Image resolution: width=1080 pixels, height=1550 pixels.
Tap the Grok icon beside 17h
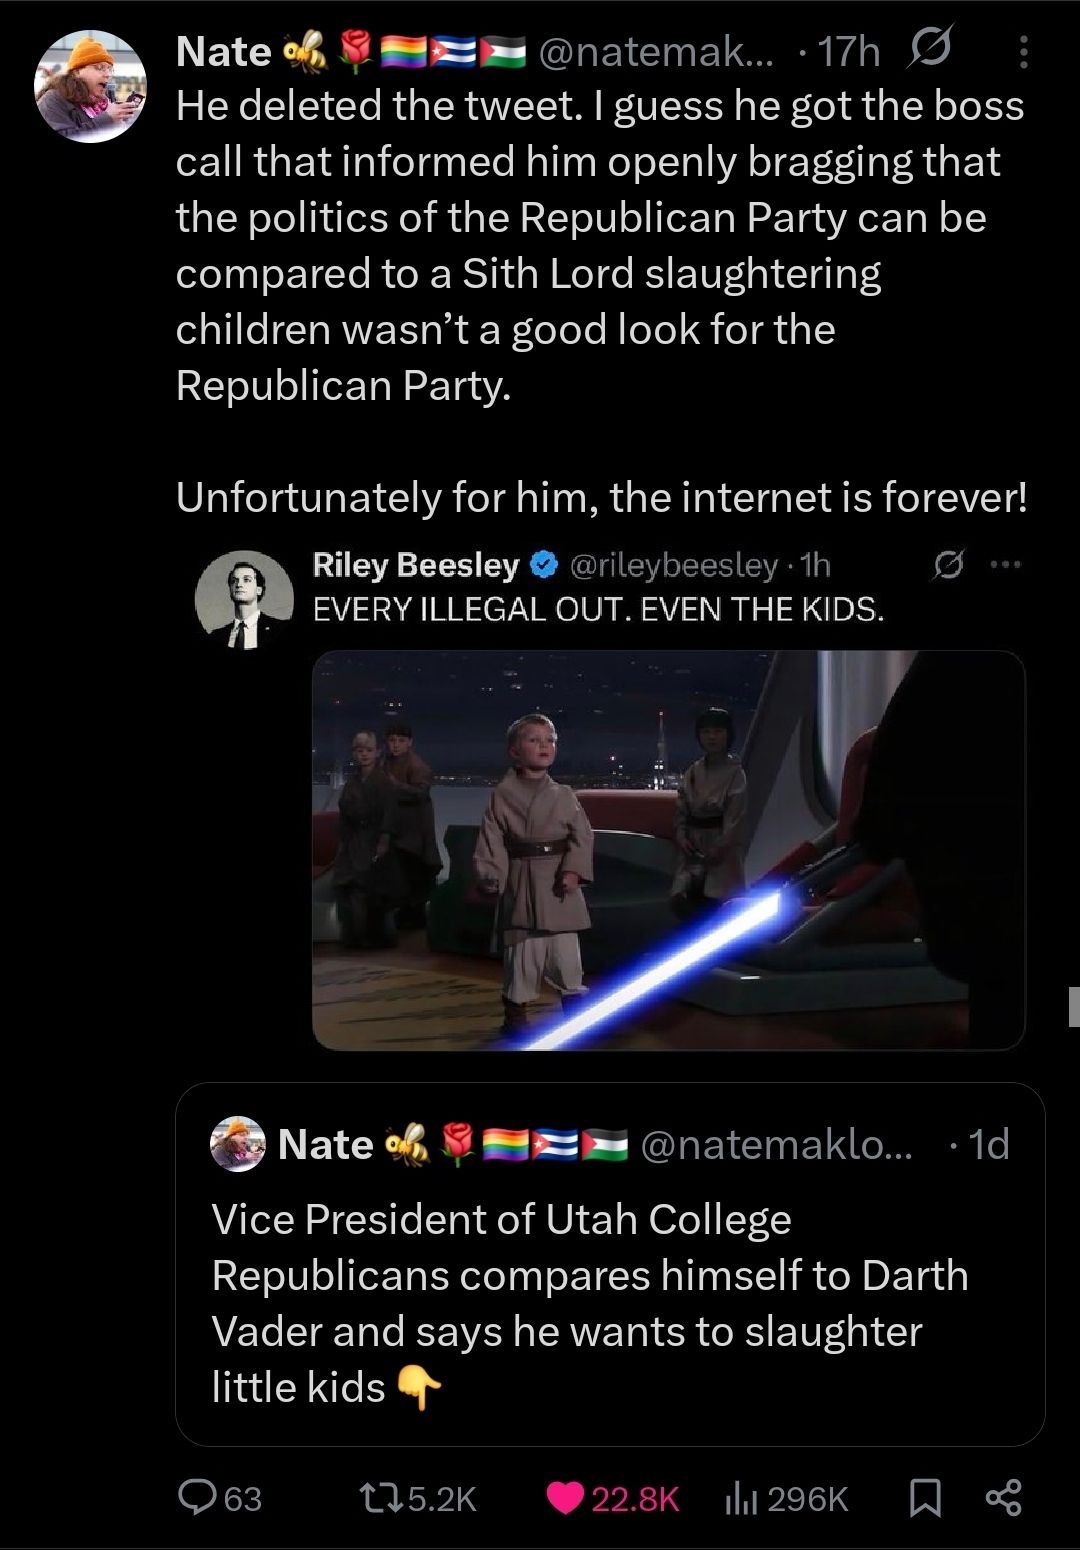929,50
